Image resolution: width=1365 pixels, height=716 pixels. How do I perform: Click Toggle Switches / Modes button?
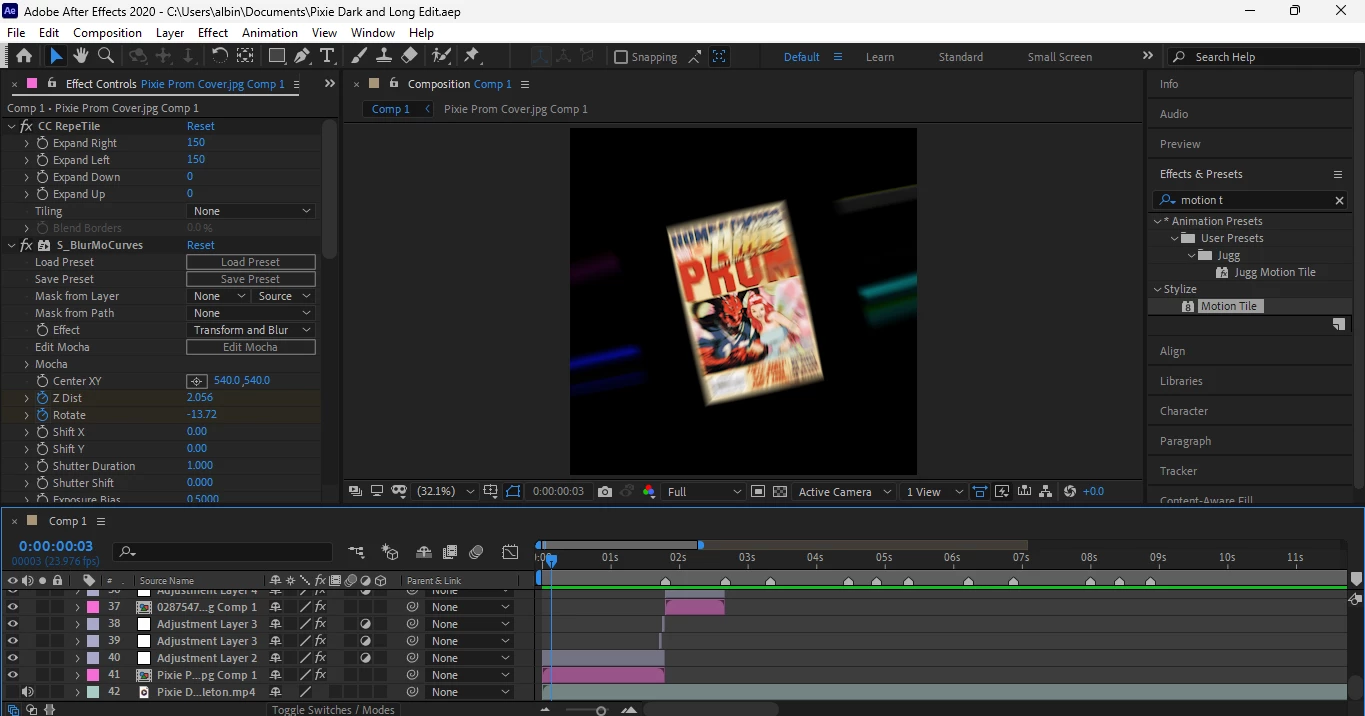(333, 709)
